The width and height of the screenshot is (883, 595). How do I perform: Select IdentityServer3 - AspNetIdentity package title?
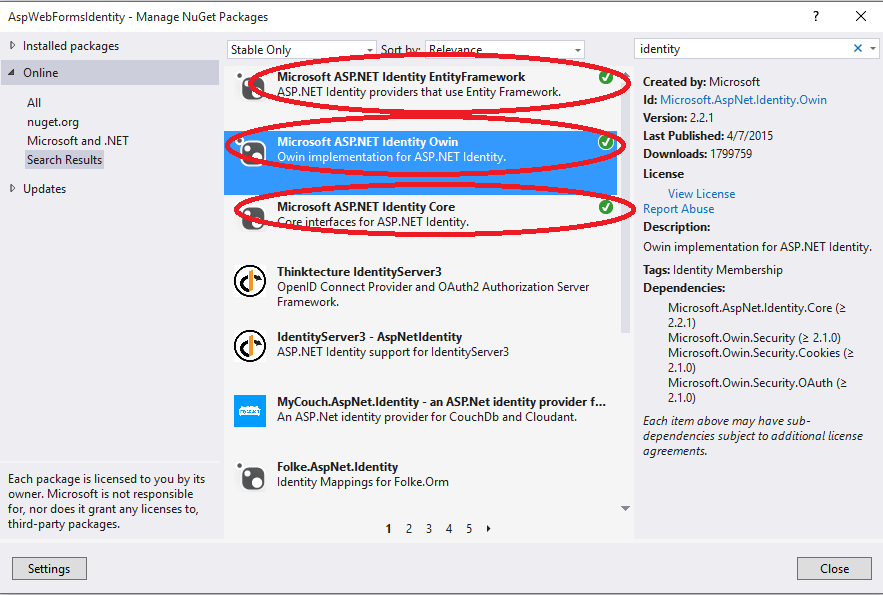pos(369,337)
